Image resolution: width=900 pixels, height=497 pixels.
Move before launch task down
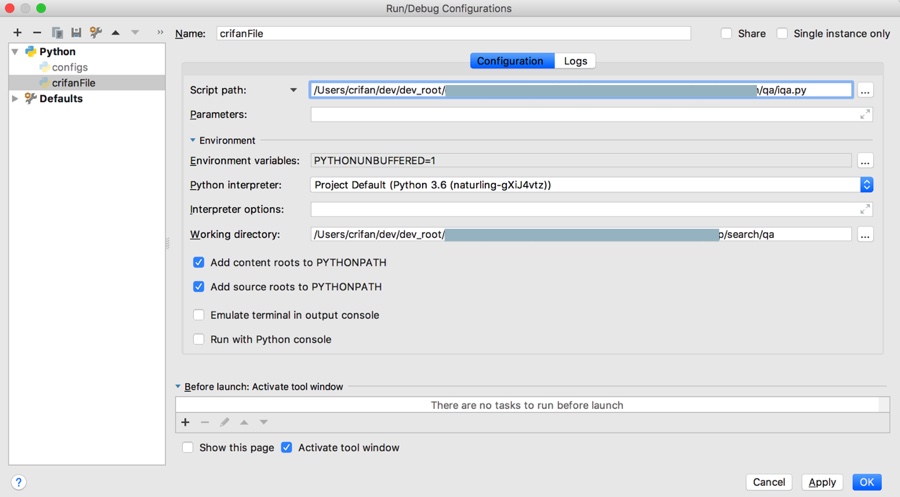pos(263,422)
